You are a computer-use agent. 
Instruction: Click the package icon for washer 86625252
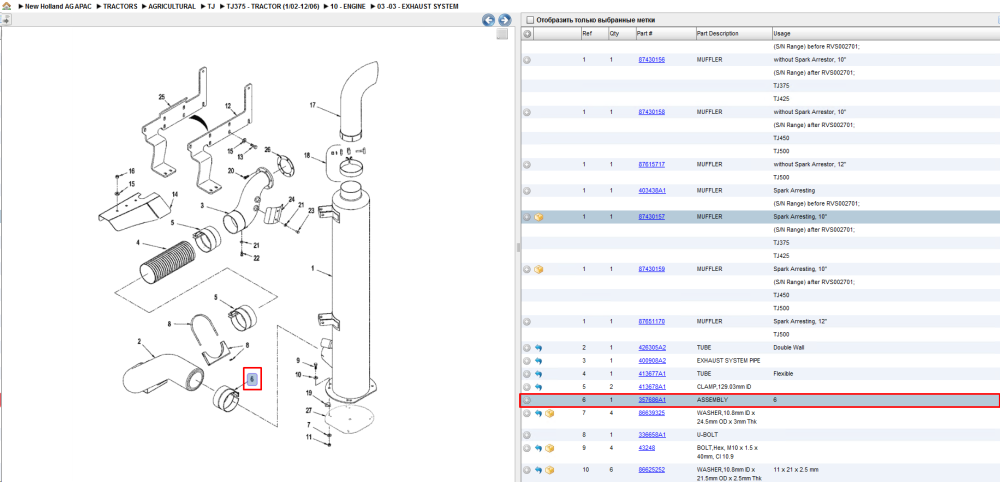[x=550, y=469]
